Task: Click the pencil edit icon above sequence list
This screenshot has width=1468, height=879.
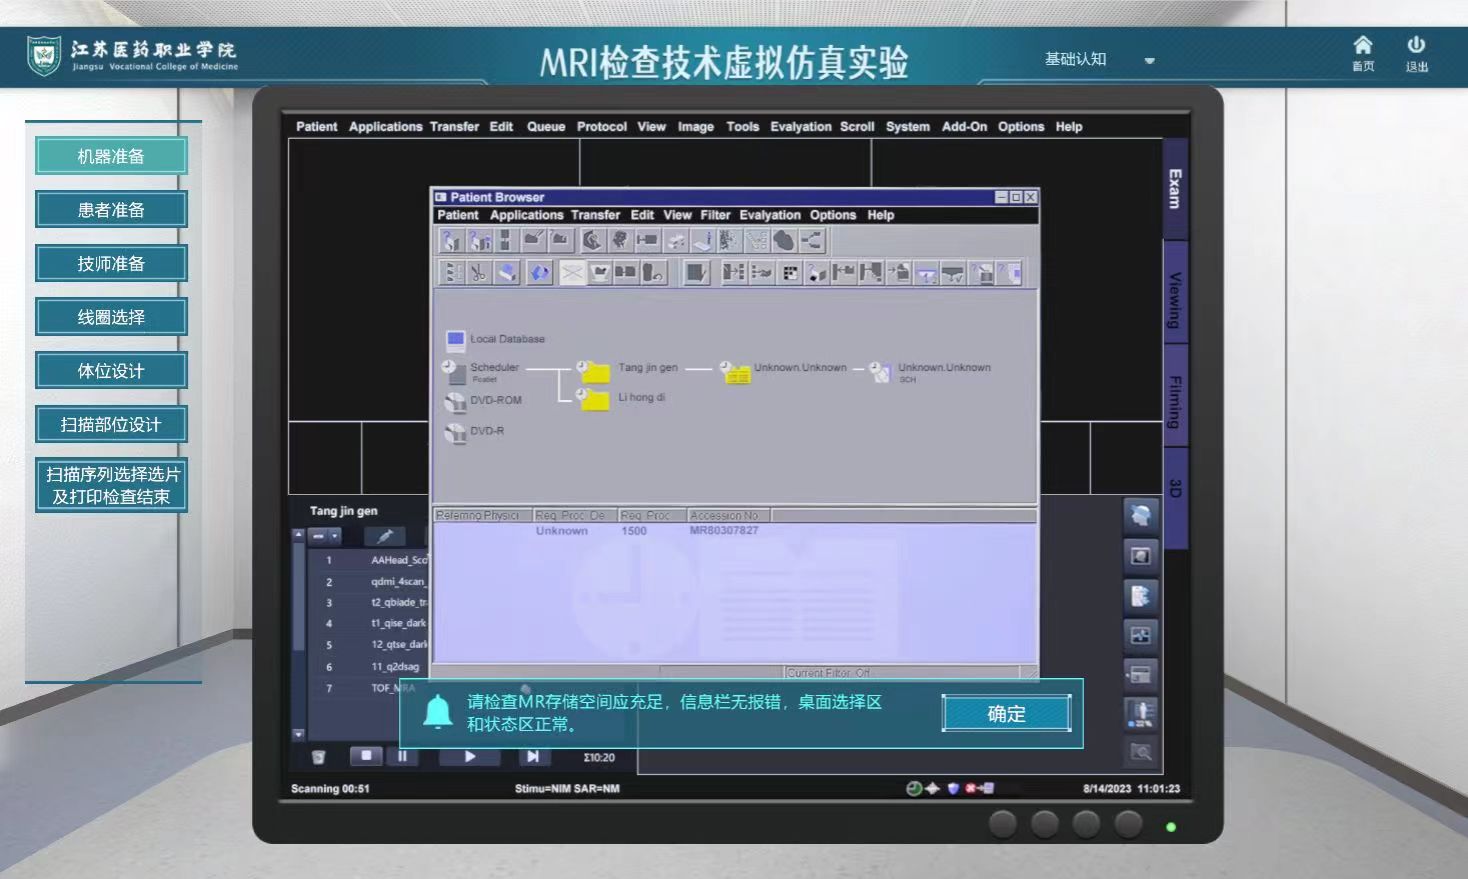Action: 384,536
